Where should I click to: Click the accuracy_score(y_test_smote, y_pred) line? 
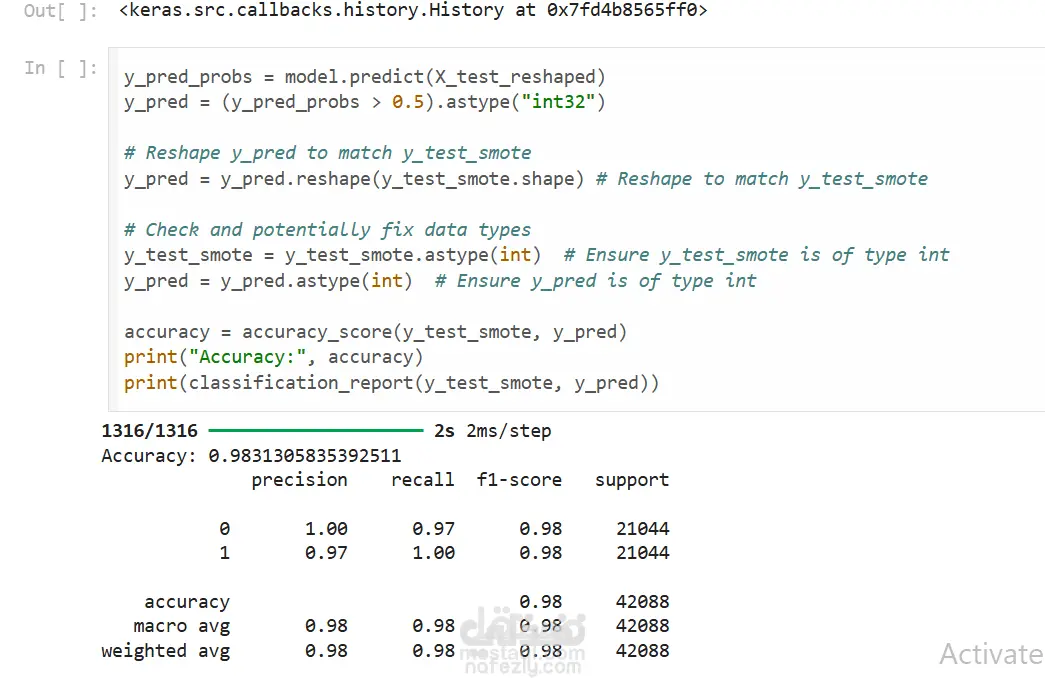coord(375,332)
